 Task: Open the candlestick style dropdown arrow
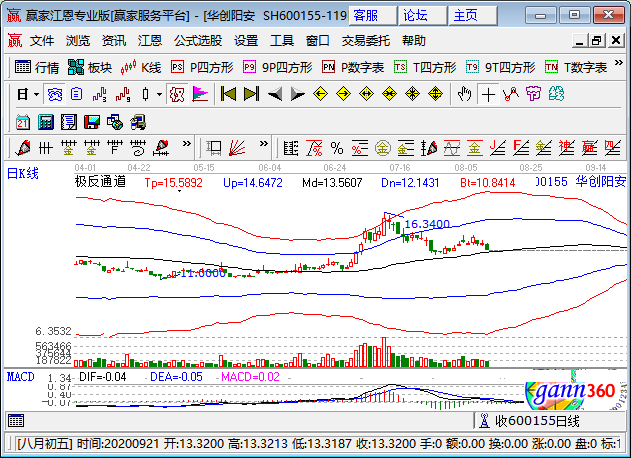click(x=159, y=95)
